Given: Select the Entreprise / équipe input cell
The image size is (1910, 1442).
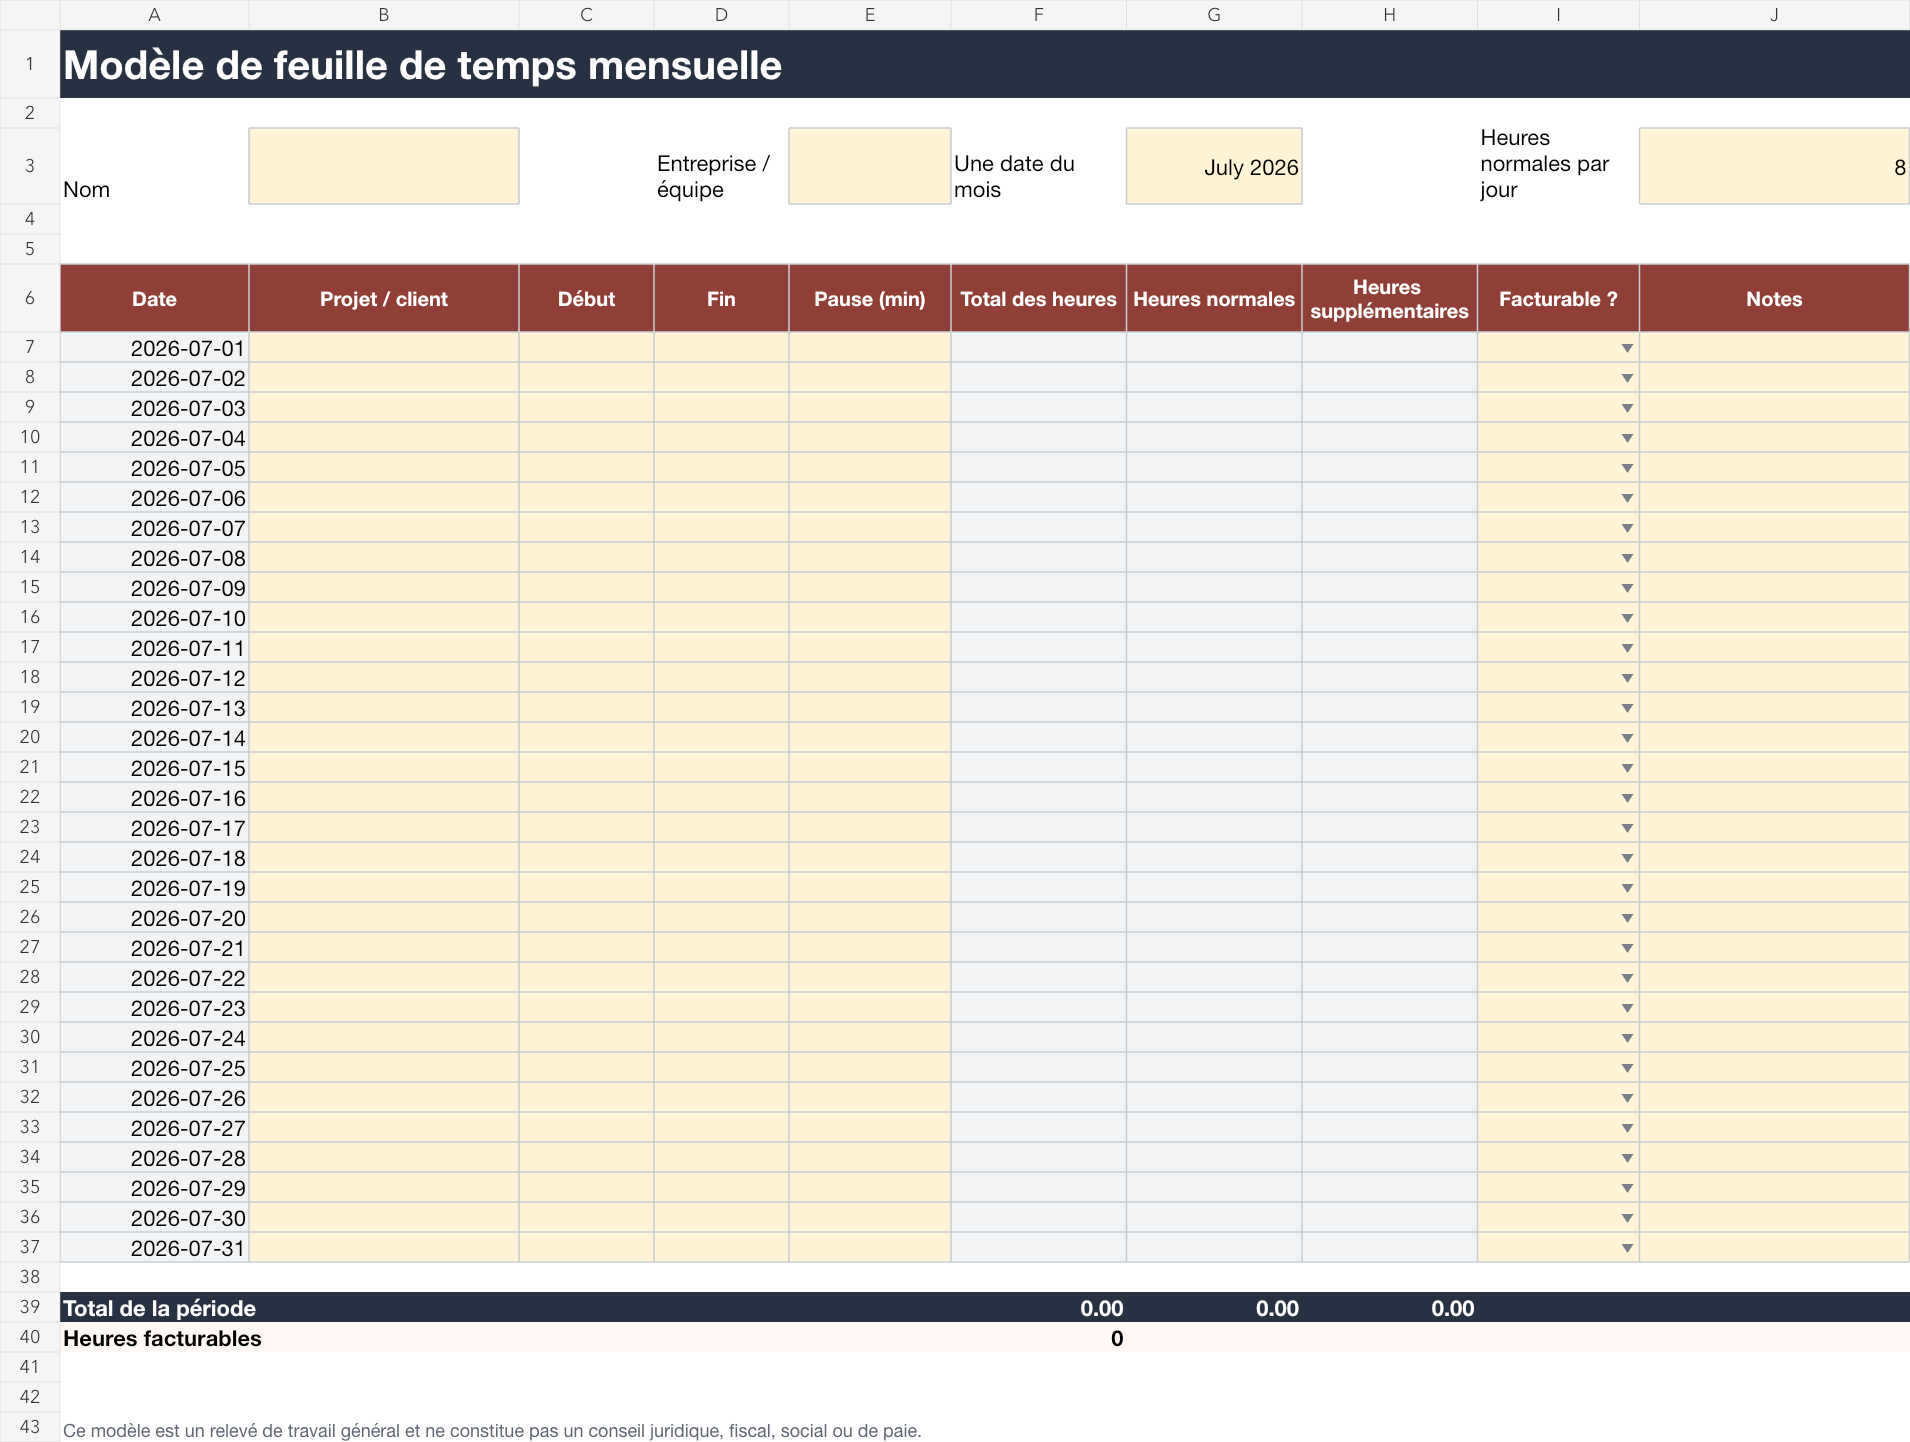Looking at the screenshot, I should coord(869,166).
